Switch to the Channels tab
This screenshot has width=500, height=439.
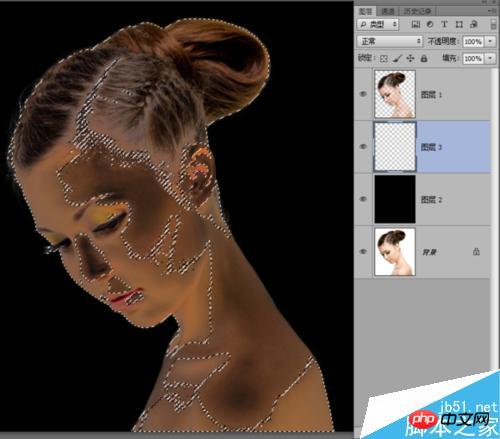coord(388,11)
